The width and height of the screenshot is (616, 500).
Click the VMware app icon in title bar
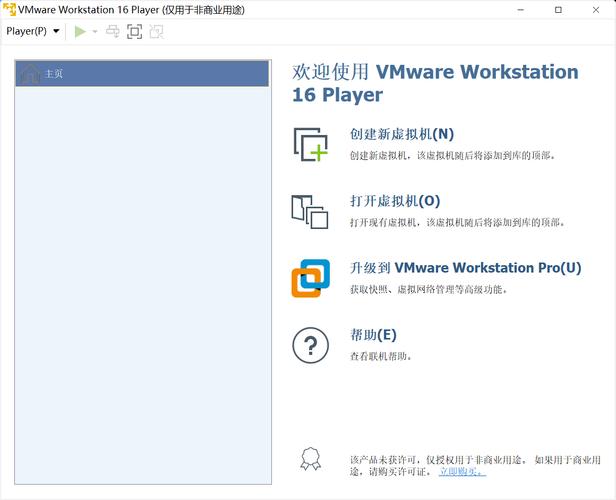click(9, 9)
